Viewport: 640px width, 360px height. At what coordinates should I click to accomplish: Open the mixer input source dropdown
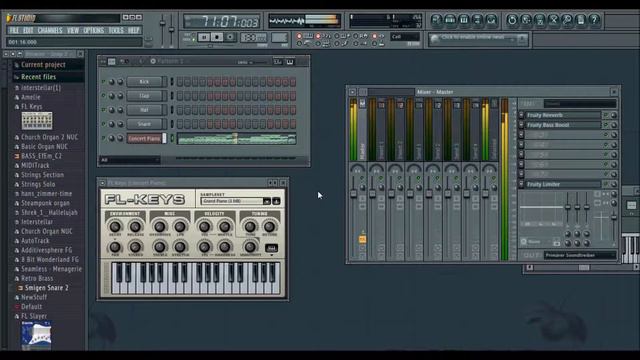click(580, 104)
